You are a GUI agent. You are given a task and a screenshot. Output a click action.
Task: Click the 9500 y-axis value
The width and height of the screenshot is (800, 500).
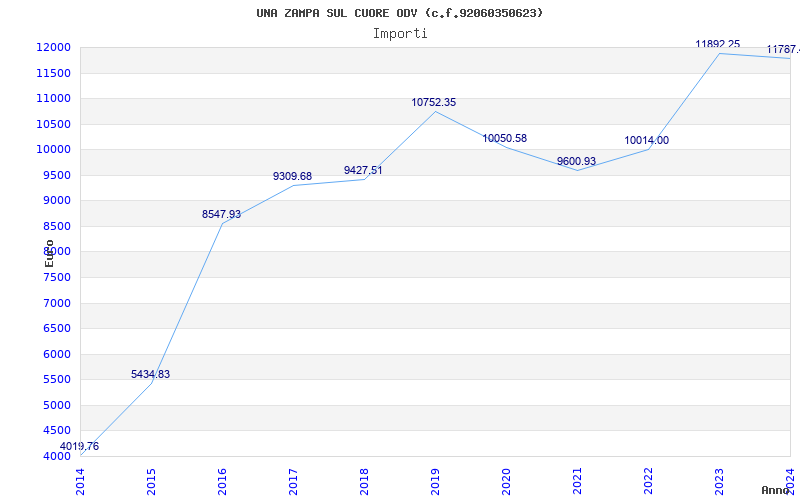[x=57, y=175]
